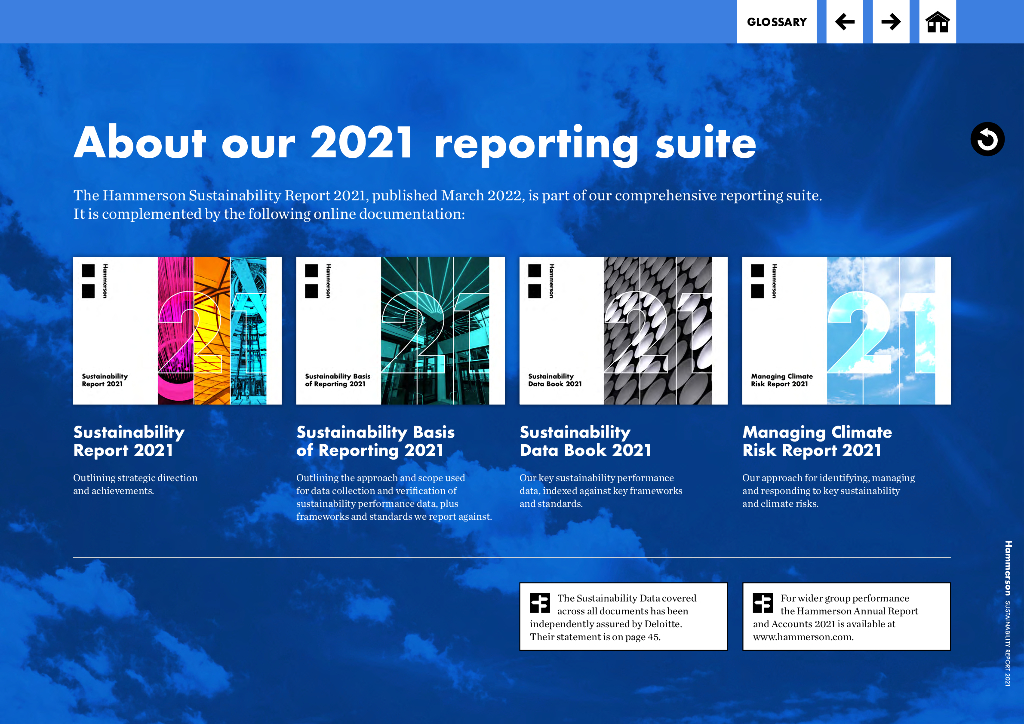This screenshot has width=1024, height=724.
Task: Click the Managing Climate Risk Report 2021 heading
Action: click(x=817, y=441)
